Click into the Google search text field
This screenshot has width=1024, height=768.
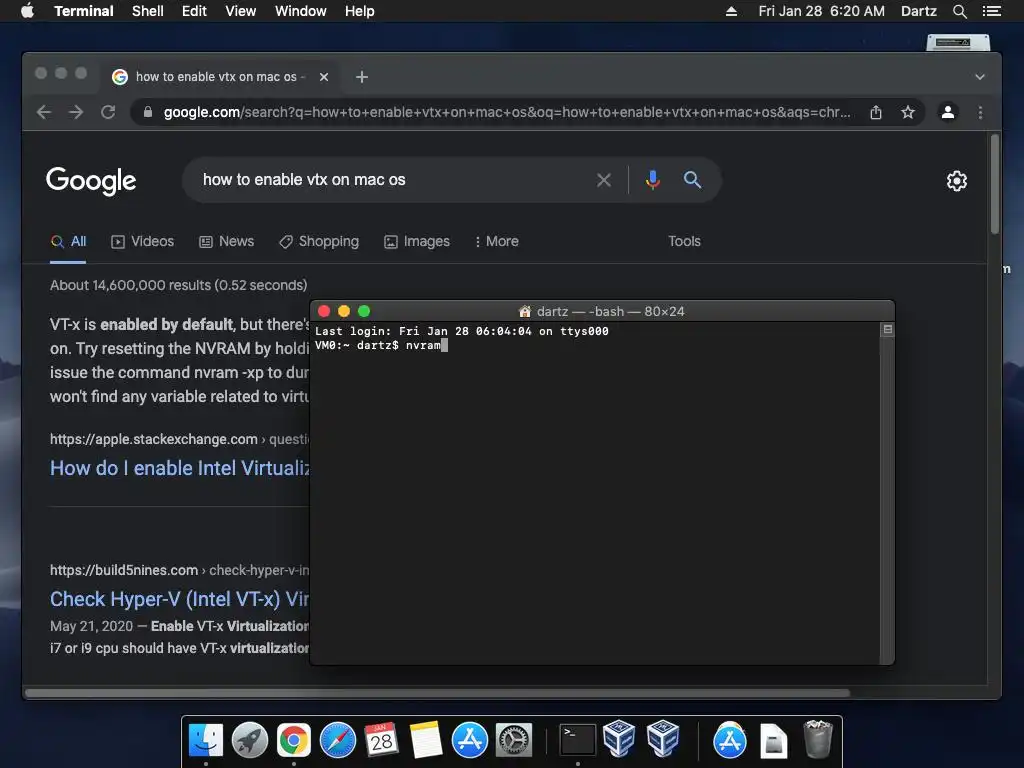(392, 180)
